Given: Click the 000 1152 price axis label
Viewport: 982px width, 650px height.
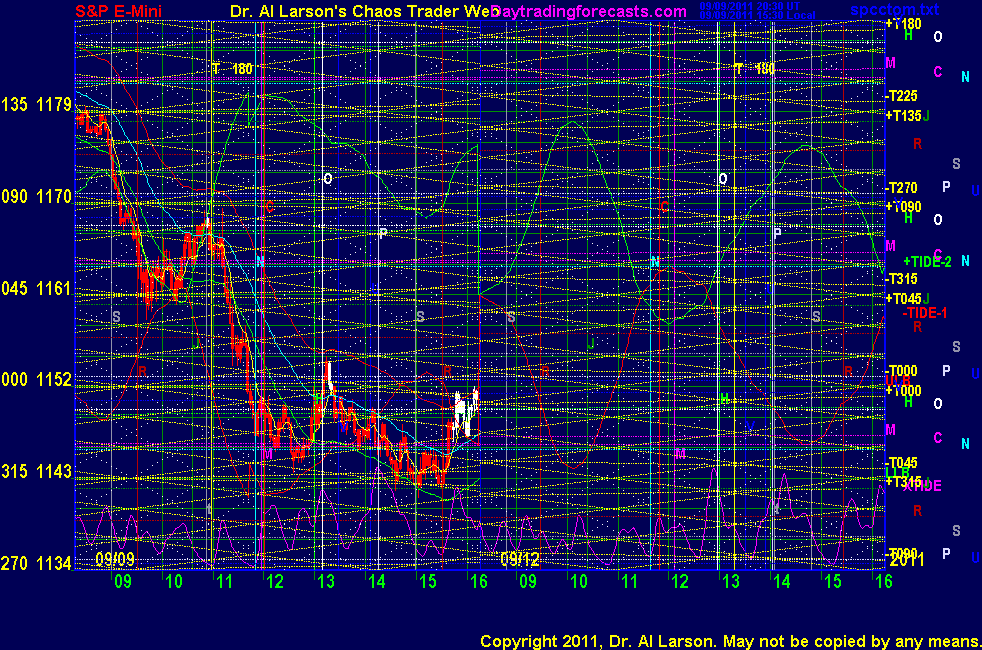Looking at the screenshot, I should point(37,380).
